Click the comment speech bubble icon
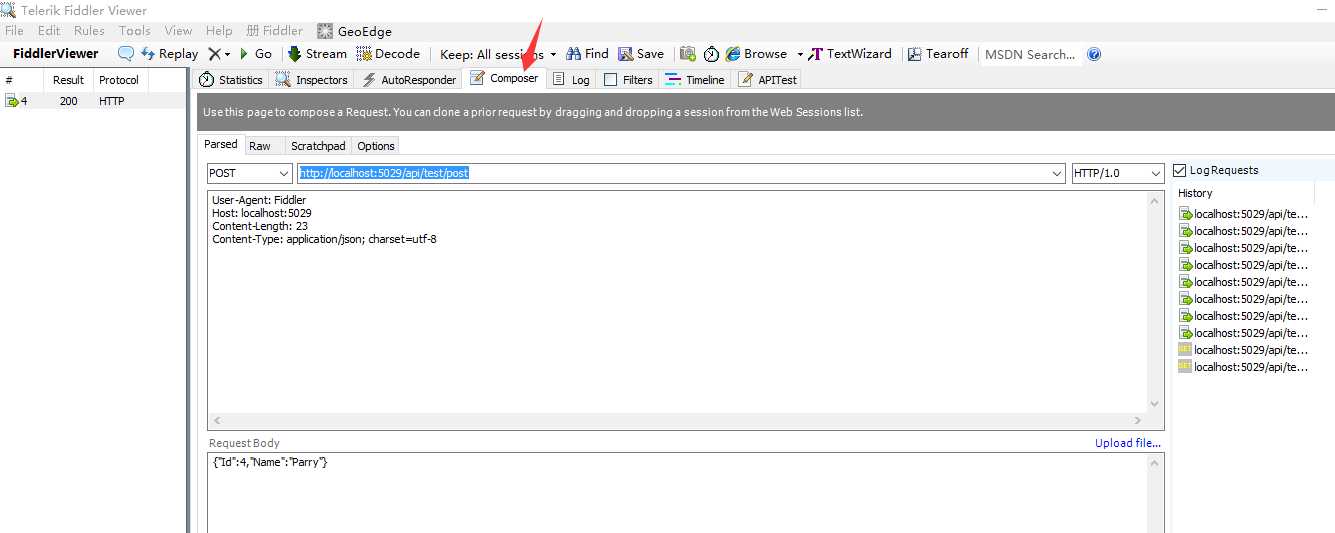Screen dimensions: 1335x533 pyautogui.click(x=126, y=54)
